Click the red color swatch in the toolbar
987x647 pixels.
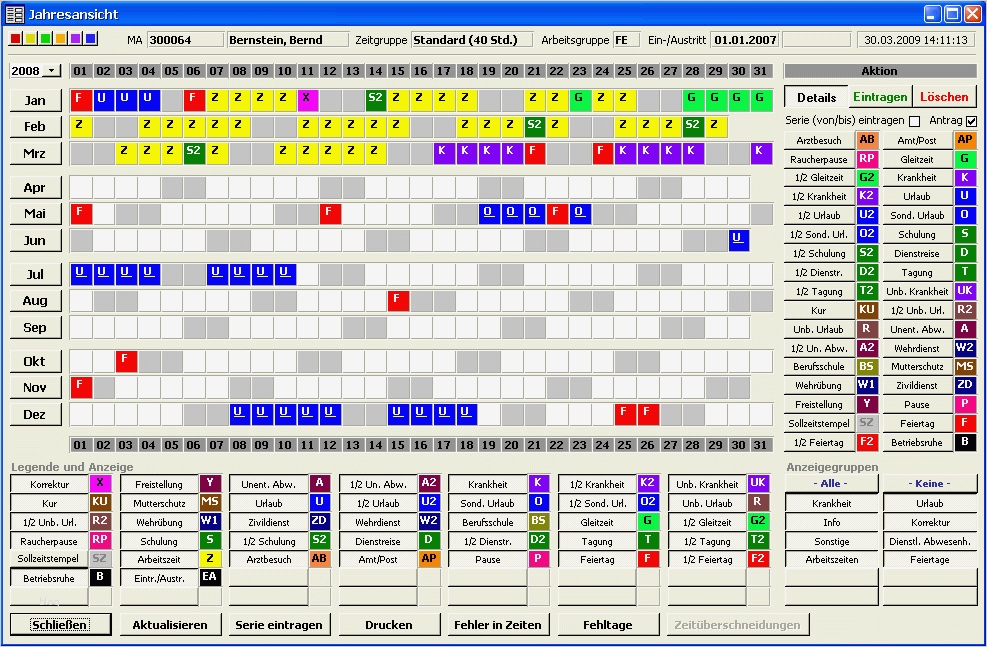tap(13, 37)
